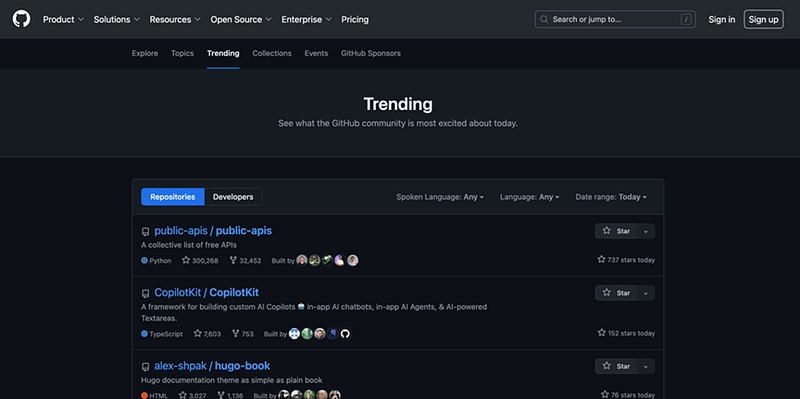Open alex-shpak / hugo-book repository link
800x399 pixels.
(x=212, y=366)
